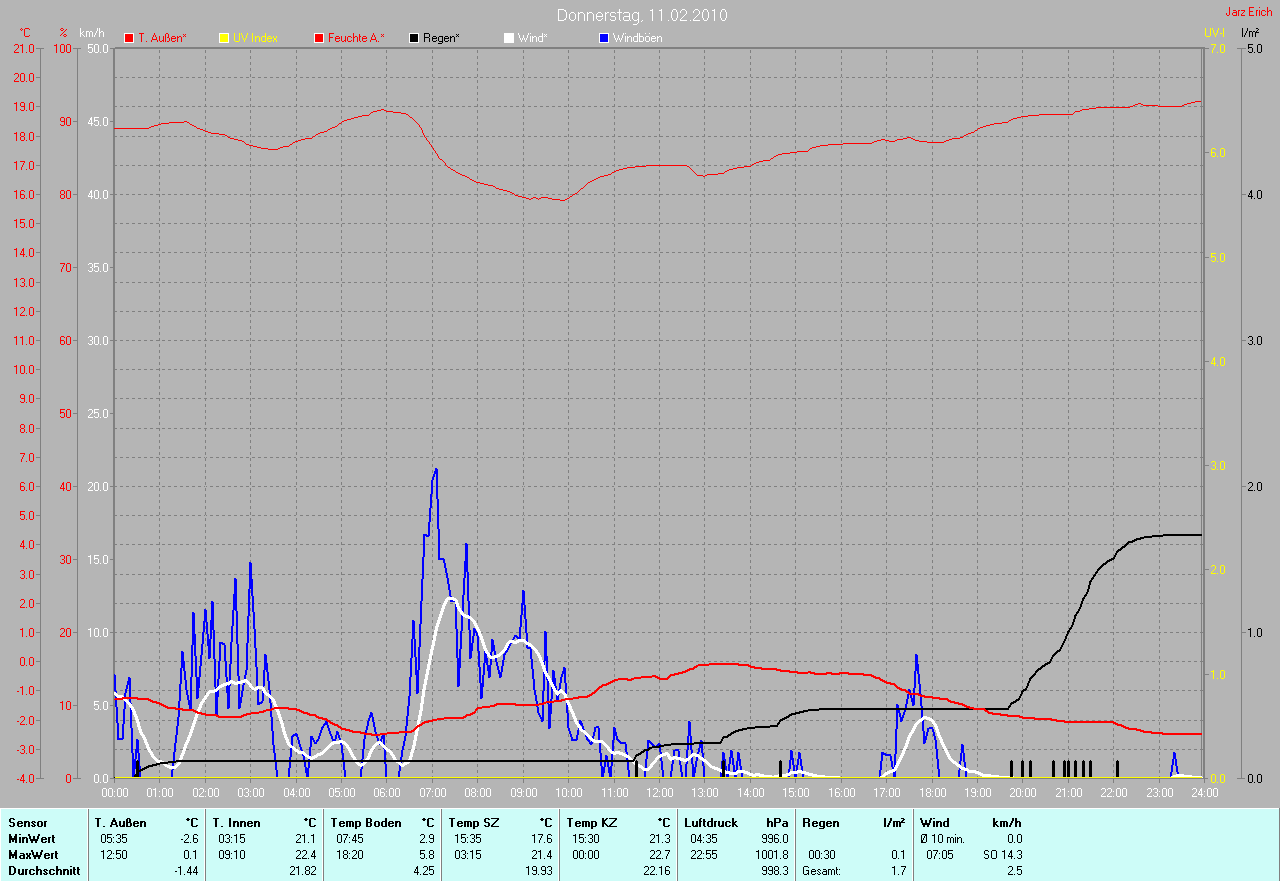This screenshot has height=881, width=1280.
Task: Click the Jarz Erich author label
Action: tap(1249, 12)
